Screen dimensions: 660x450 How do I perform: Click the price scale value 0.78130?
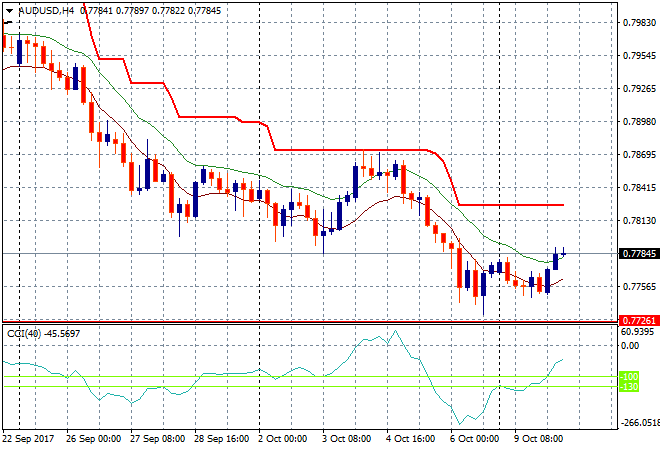pyautogui.click(x=639, y=221)
